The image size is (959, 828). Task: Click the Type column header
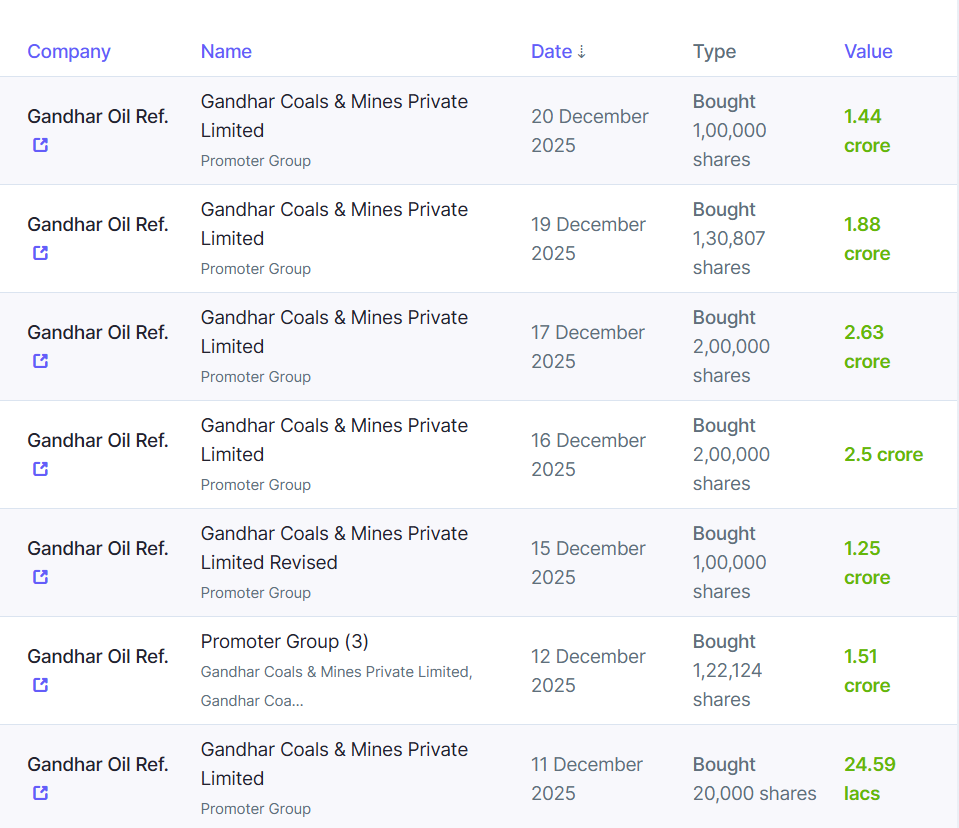point(714,52)
